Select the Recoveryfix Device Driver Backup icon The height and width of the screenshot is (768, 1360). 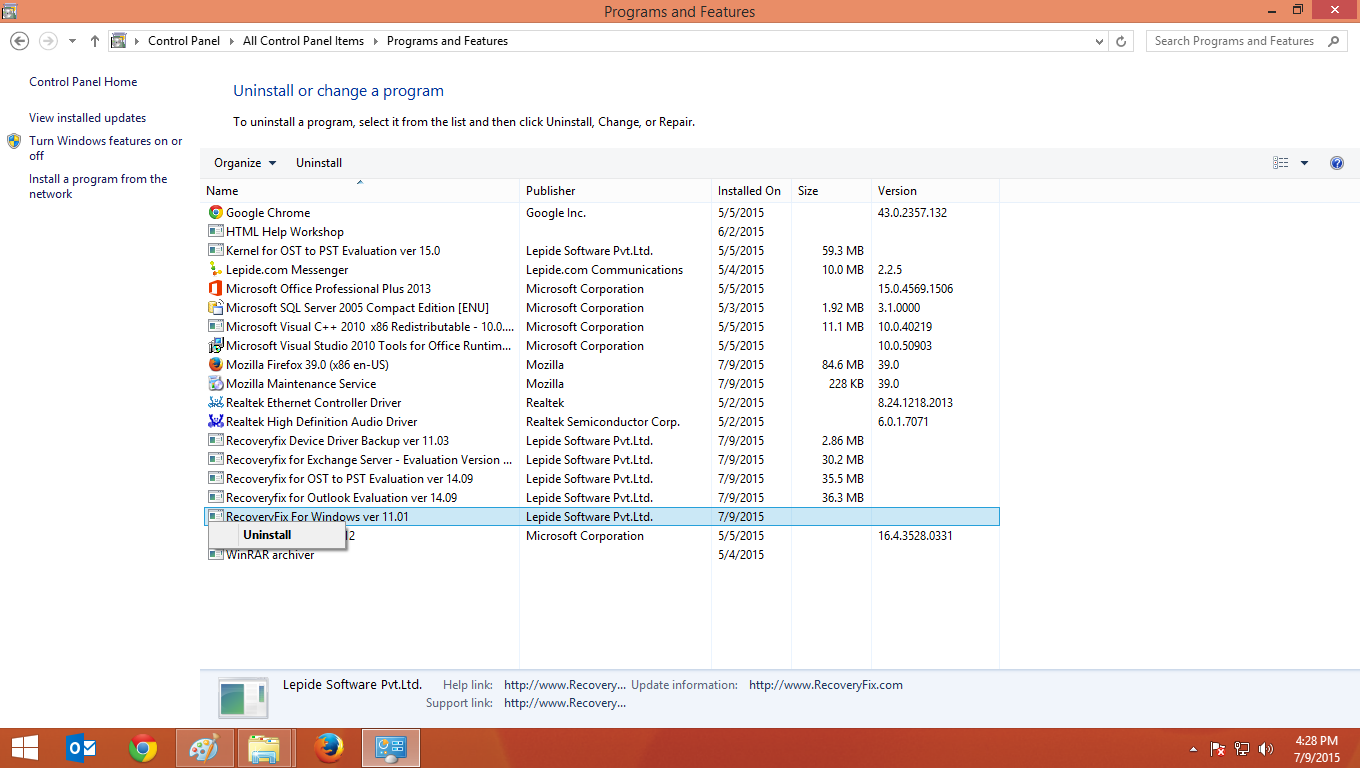point(215,441)
